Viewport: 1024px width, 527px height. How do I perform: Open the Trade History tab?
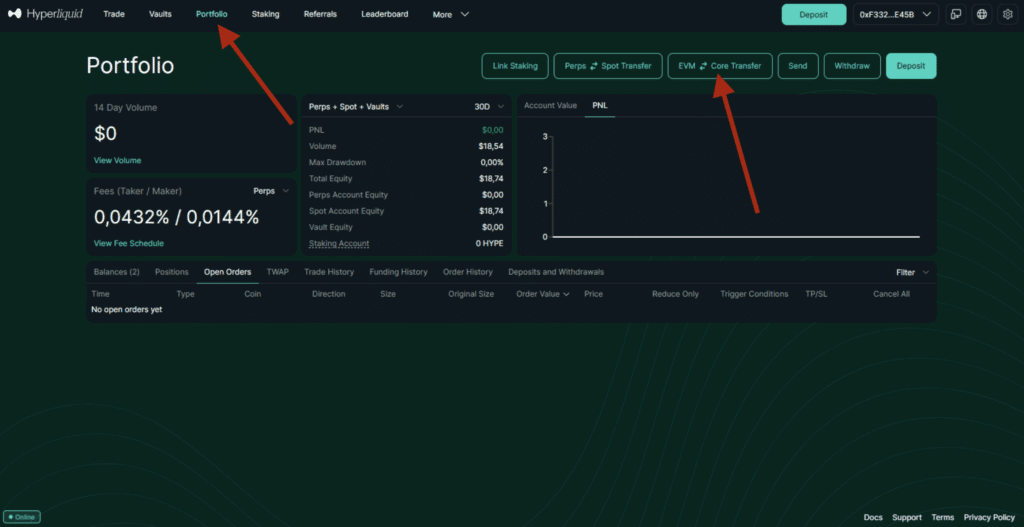coord(329,272)
